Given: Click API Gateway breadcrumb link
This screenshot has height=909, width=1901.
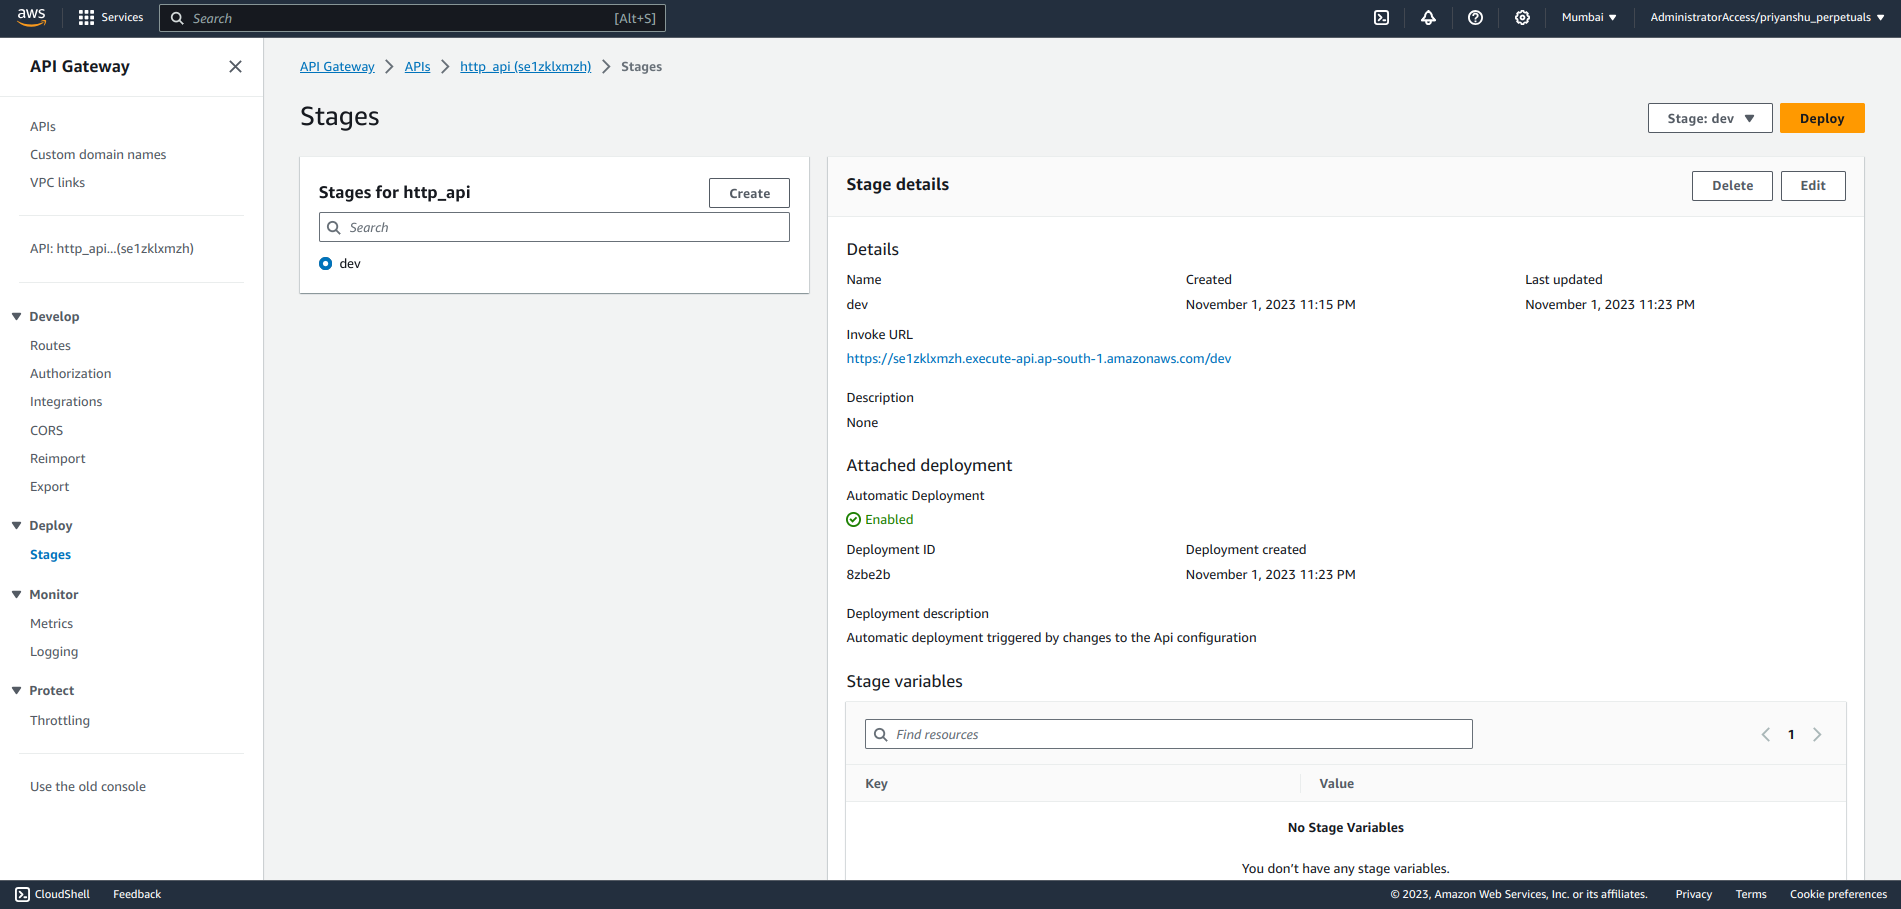Looking at the screenshot, I should coord(337,66).
